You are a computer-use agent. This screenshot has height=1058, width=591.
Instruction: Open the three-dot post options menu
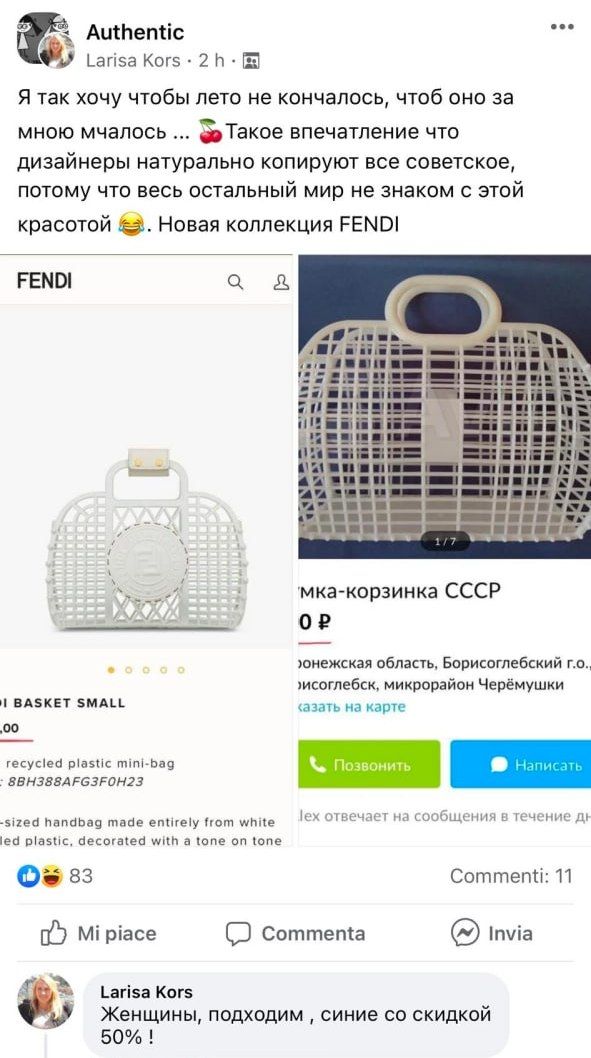(561, 27)
